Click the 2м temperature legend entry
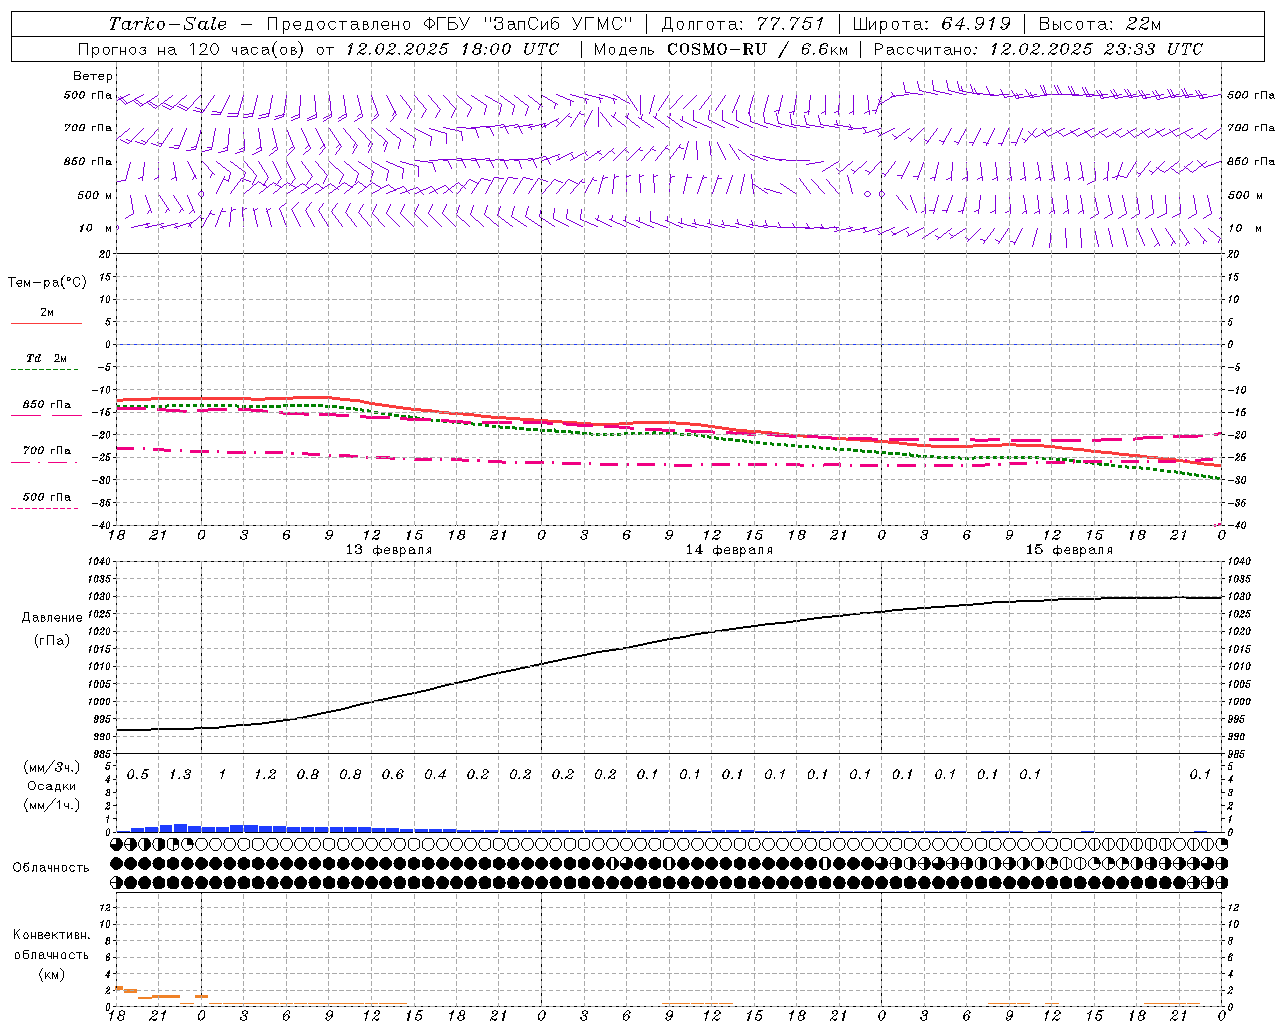The image size is (1280, 1024). pyautogui.click(x=47, y=313)
